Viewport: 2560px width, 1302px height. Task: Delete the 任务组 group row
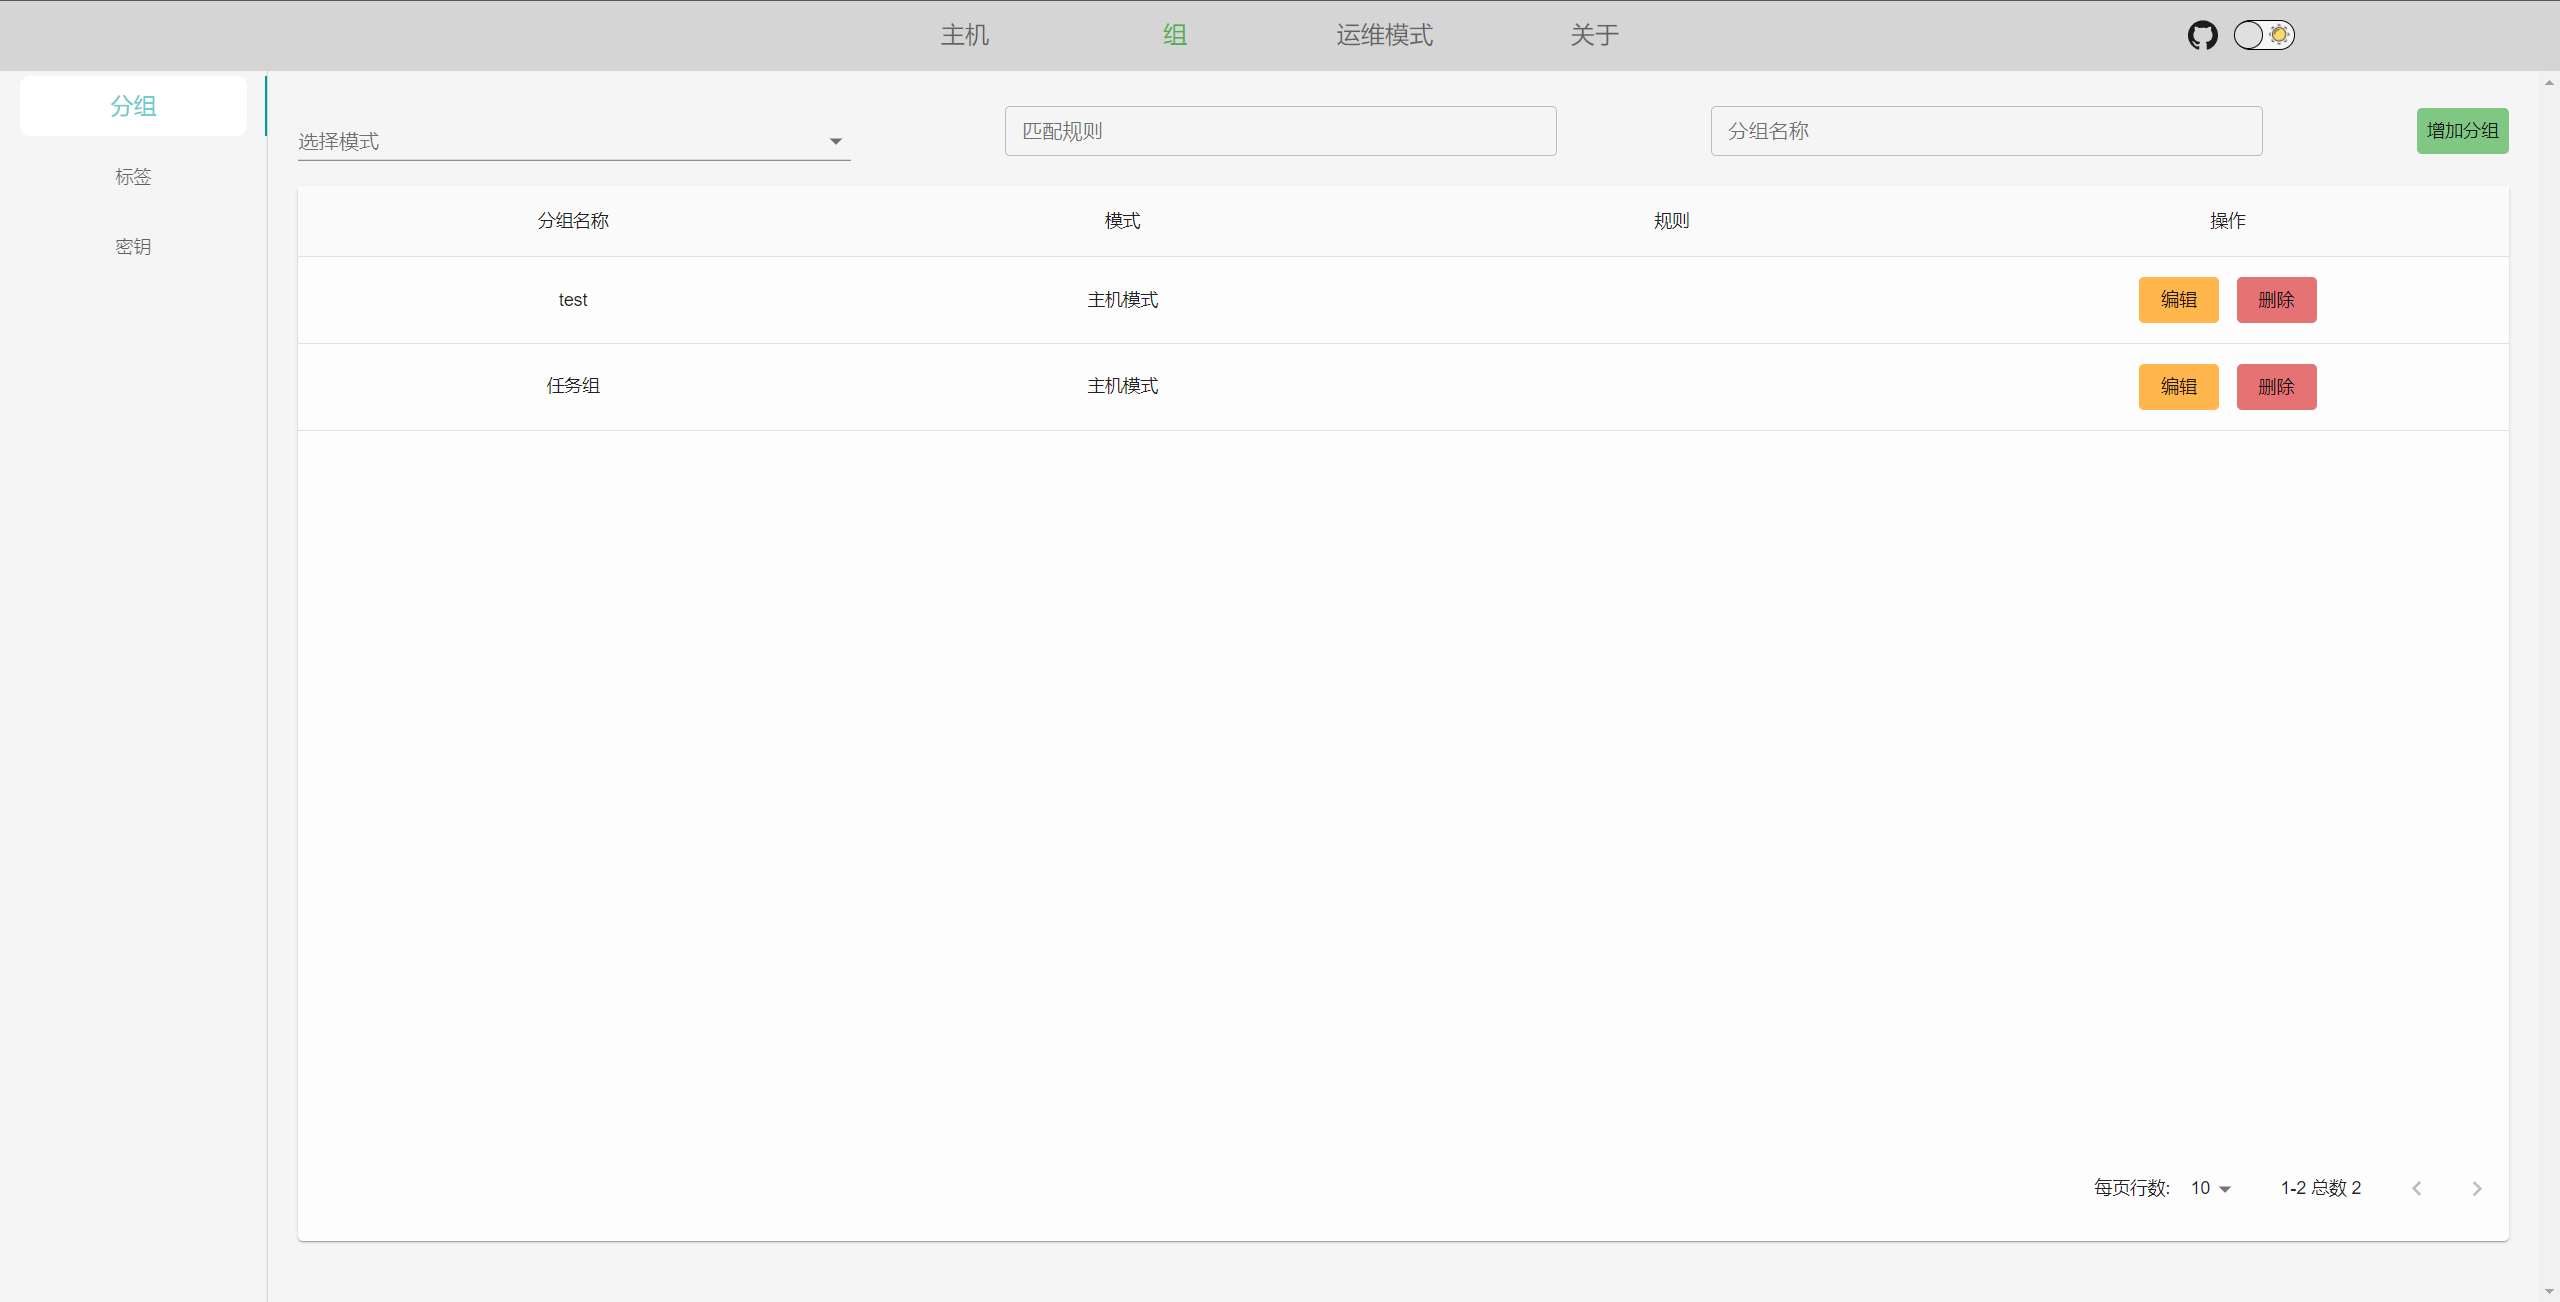point(2276,387)
